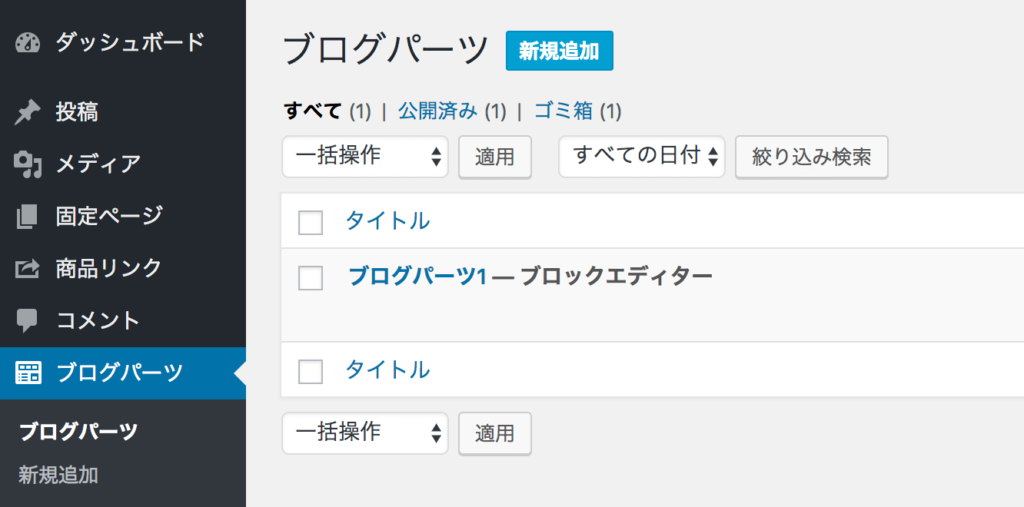
Task: Open the top 一括操作 bulk actions dropdown
Action: tap(365, 157)
